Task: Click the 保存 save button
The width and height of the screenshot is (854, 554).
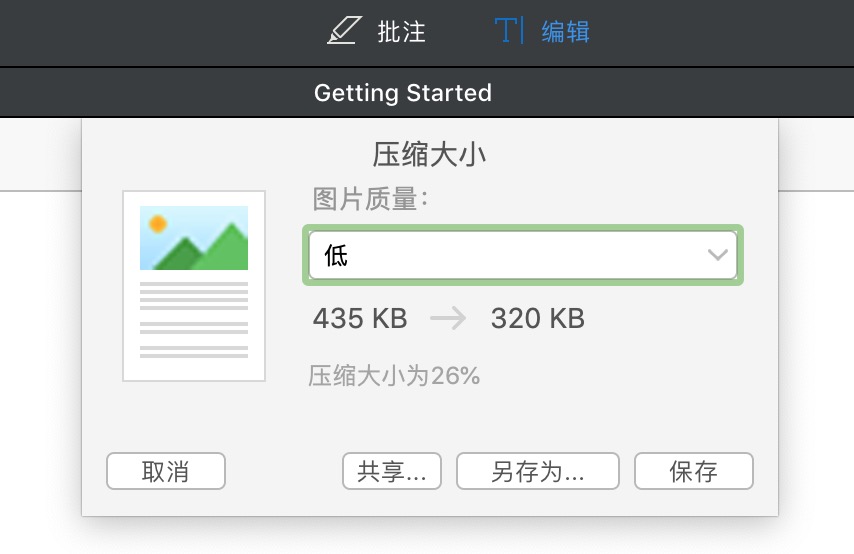Action: coord(693,471)
